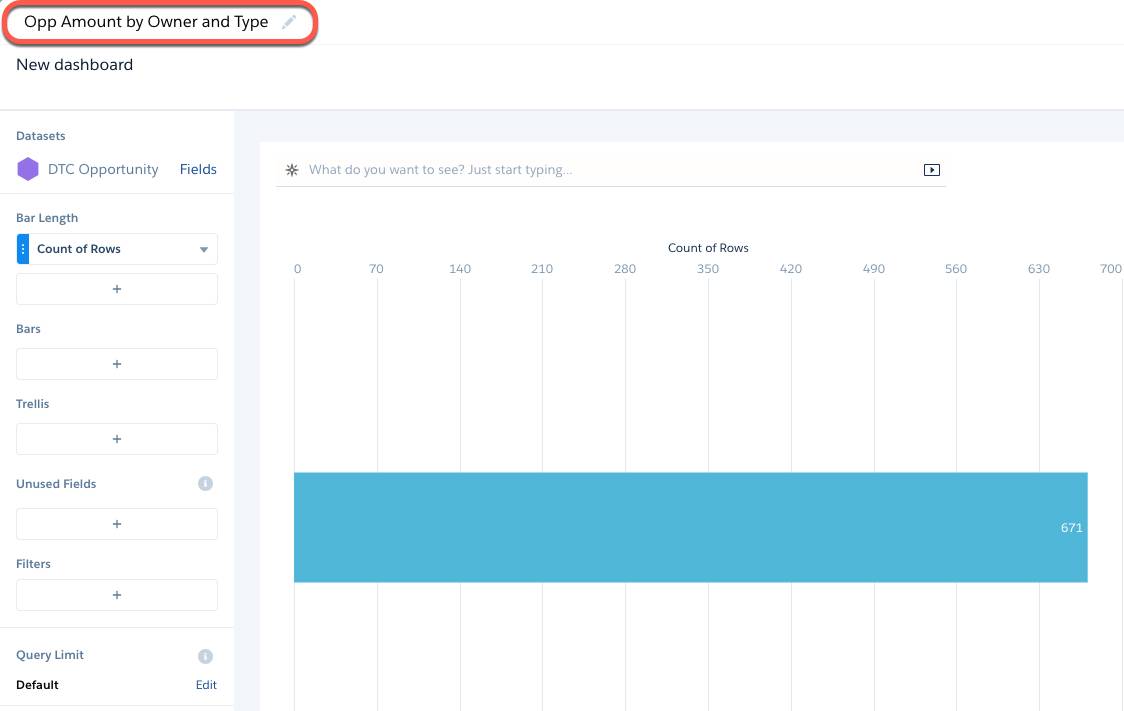Select the blue bar showing 671
The image size is (1124, 711).
tap(690, 527)
